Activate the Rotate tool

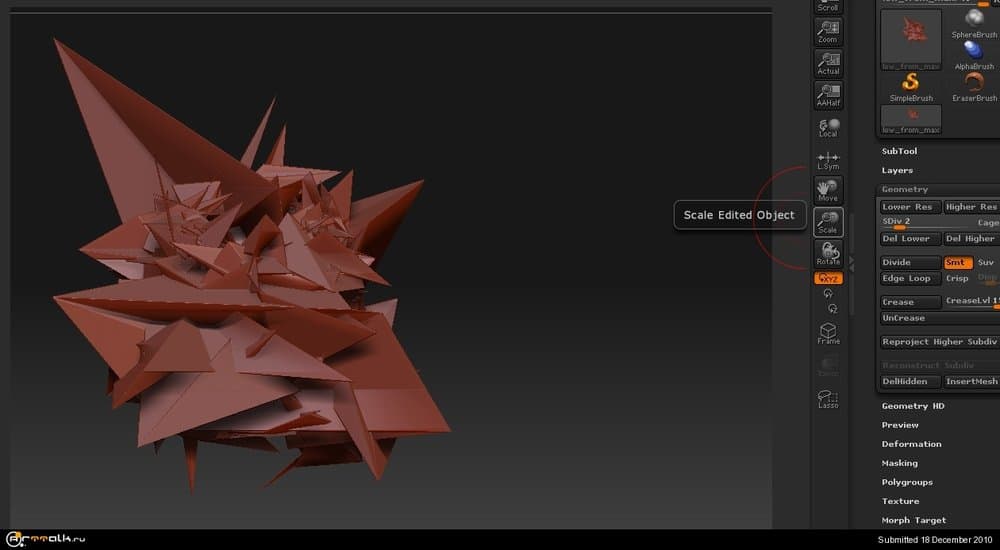click(x=828, y=253)
